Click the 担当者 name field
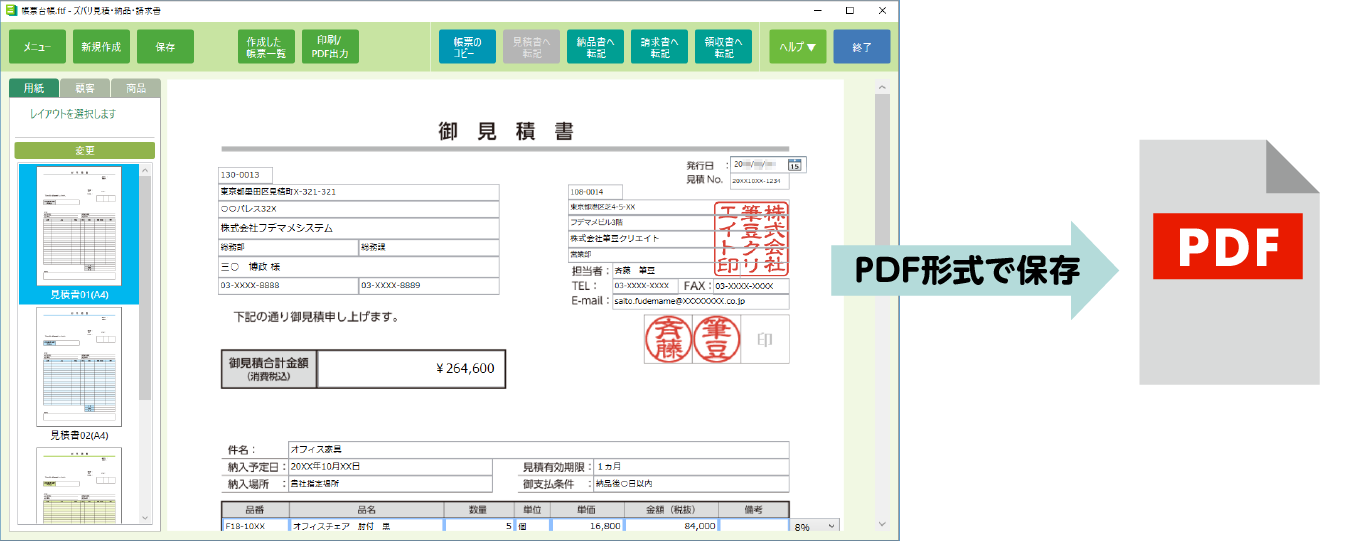1360x541 pixels. 700,270
